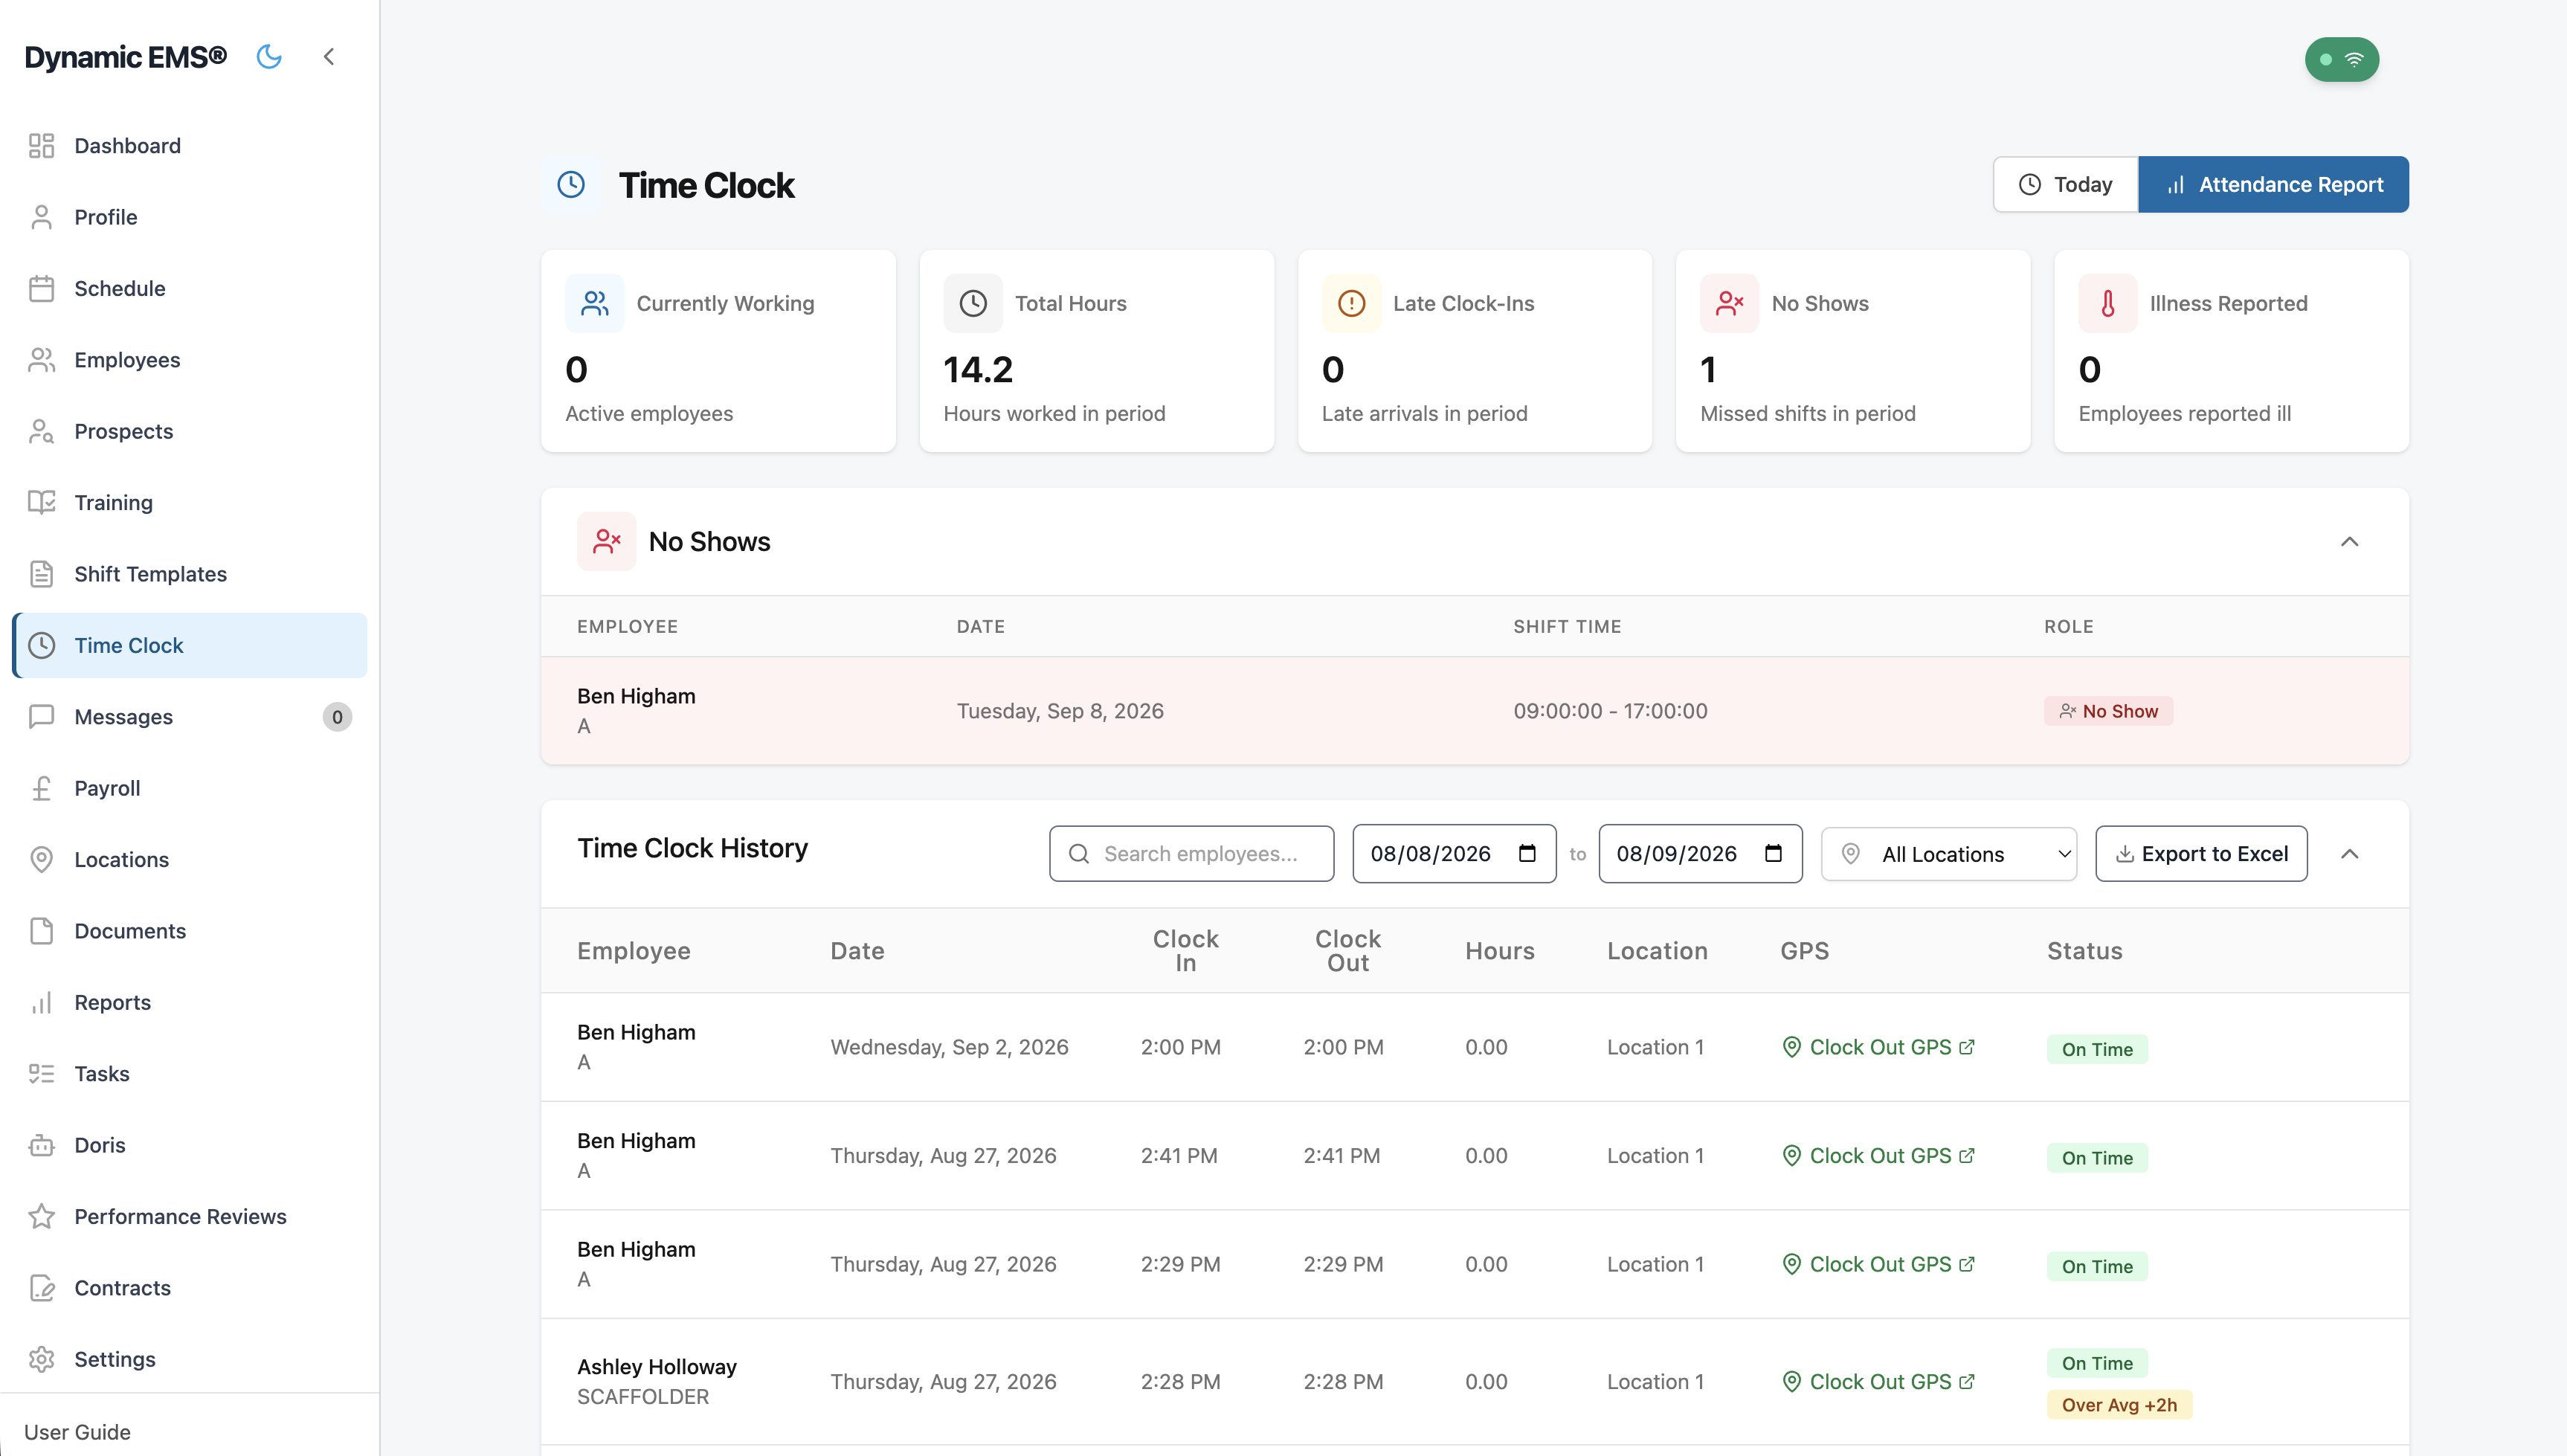
Task: Open the Employees section
Action: (190, 360)
